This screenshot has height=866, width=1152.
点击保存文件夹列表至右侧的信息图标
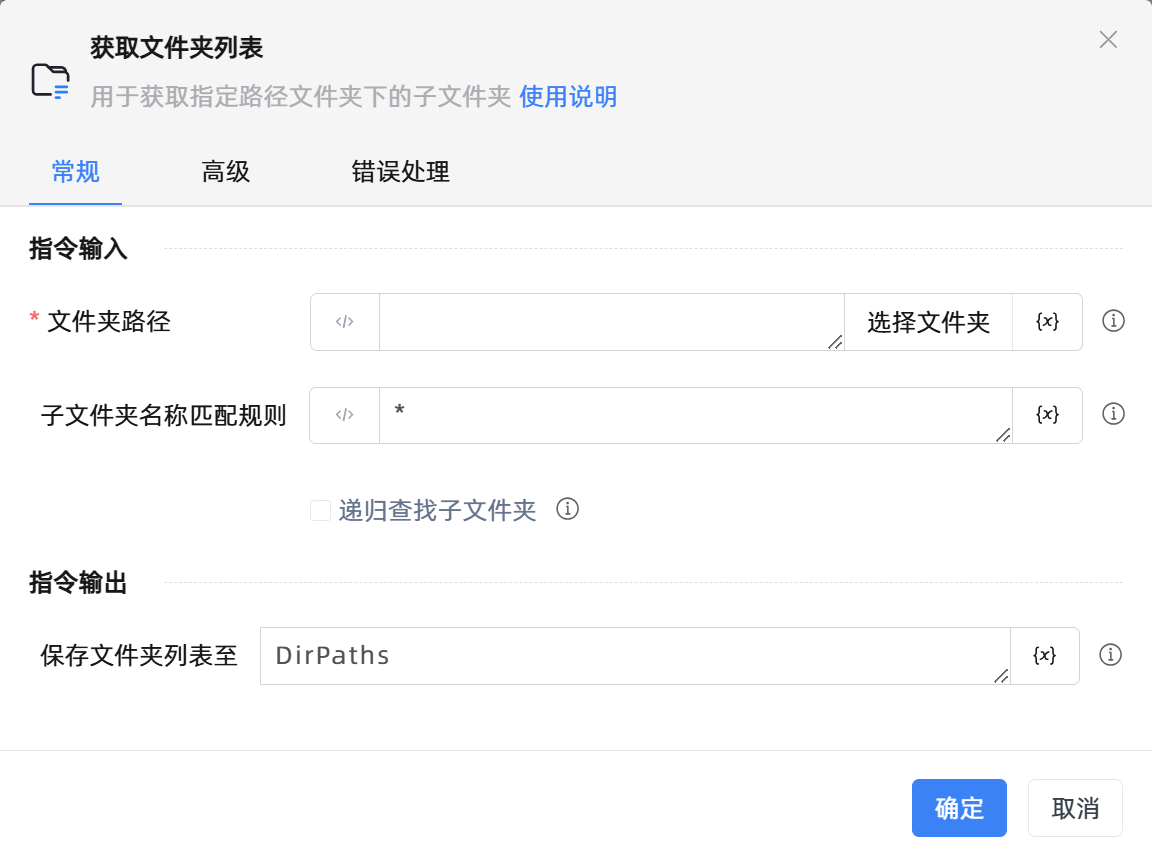coord(1112,655)
